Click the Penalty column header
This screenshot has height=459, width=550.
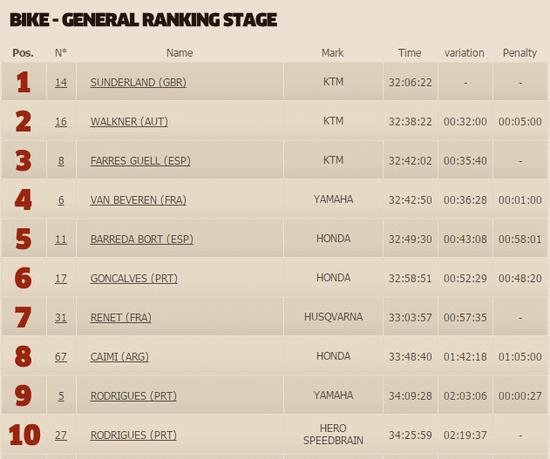520,53
